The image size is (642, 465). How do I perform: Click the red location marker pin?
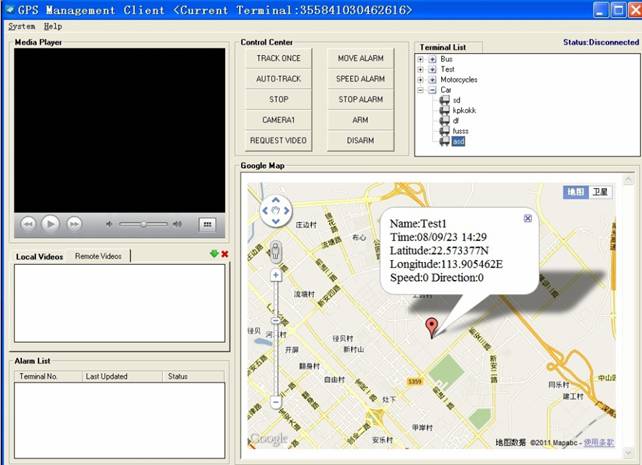coord(431,328)
